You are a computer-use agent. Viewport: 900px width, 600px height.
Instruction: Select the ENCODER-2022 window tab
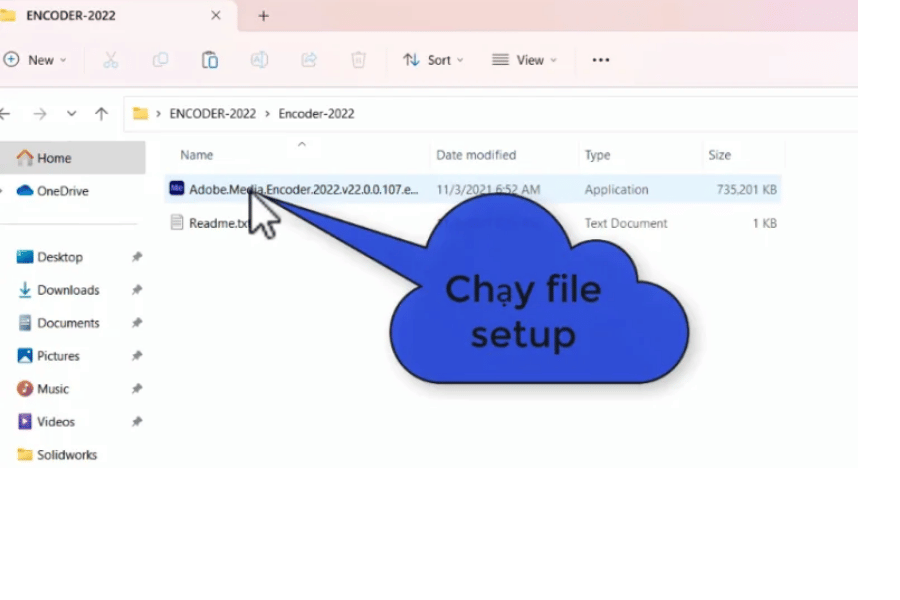(x=70, y=16)
